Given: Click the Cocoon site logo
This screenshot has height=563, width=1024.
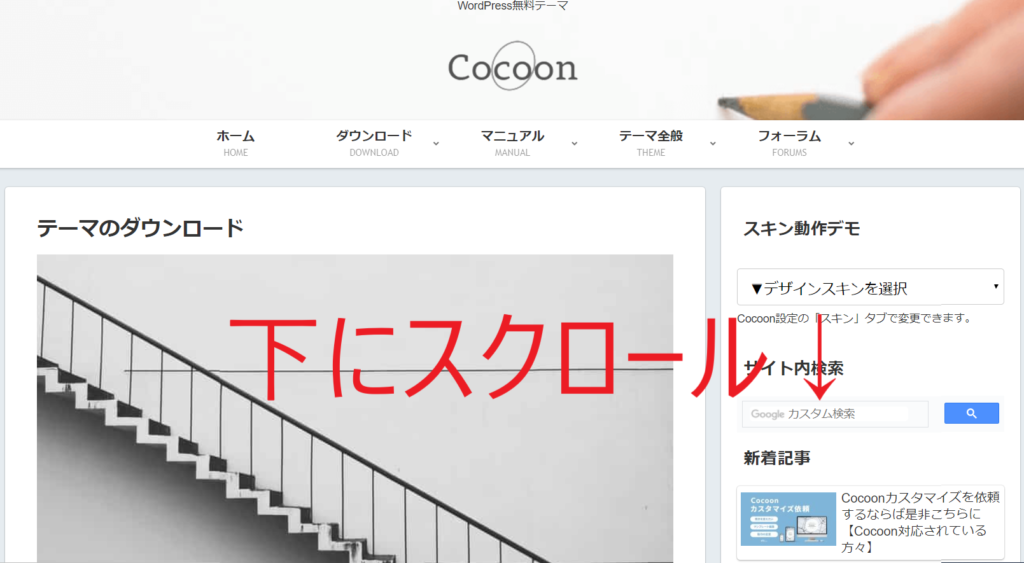Looking at the screenshot, I should pos(513,67).
